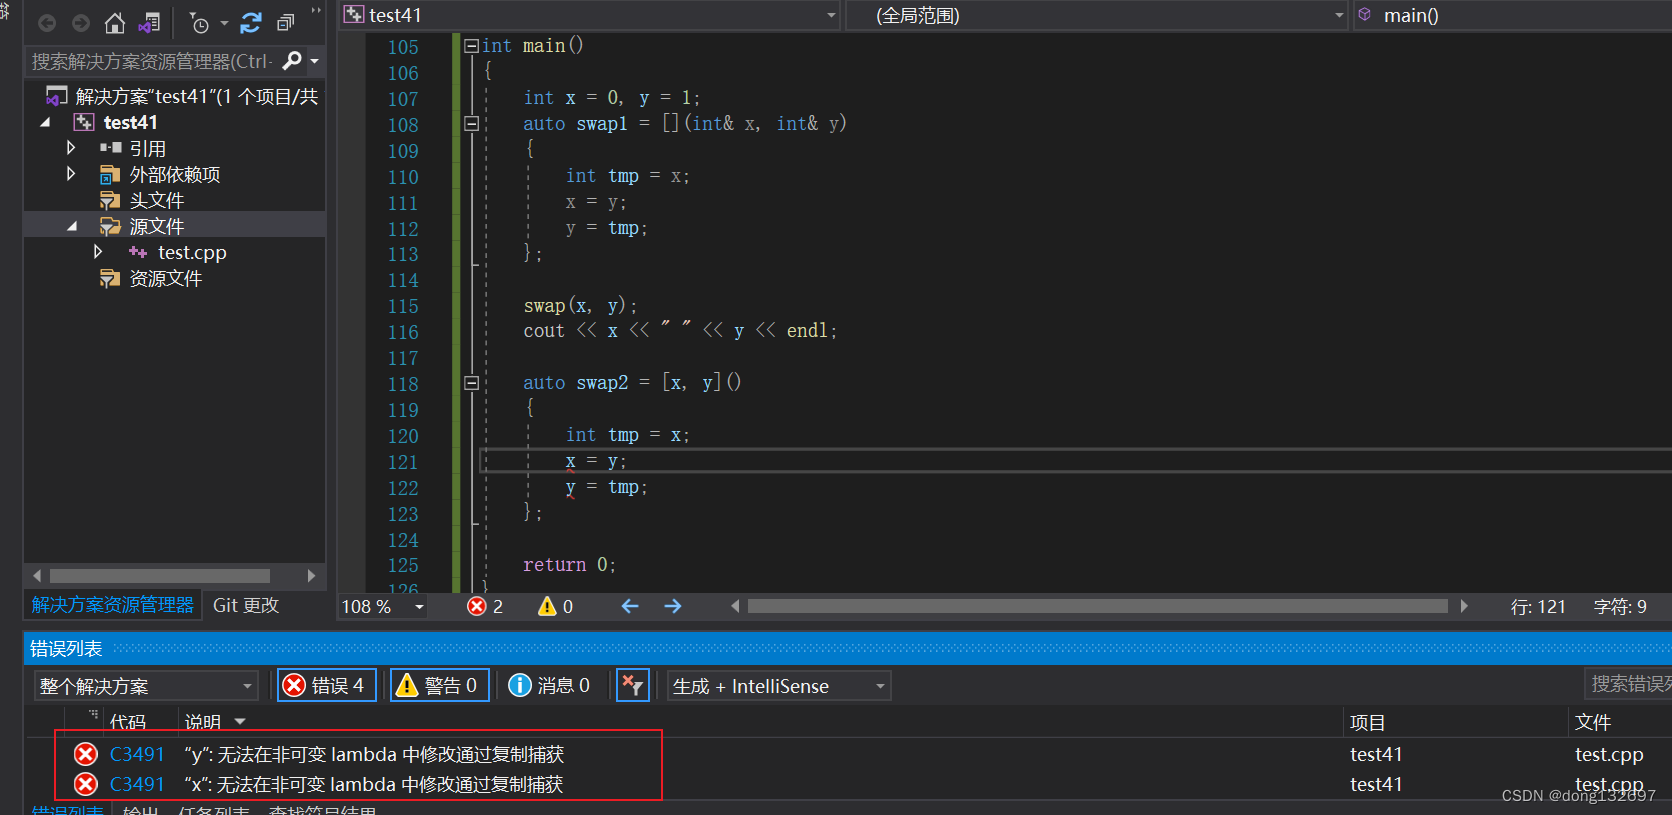Open the 108 % zoom dropdown

419,607
